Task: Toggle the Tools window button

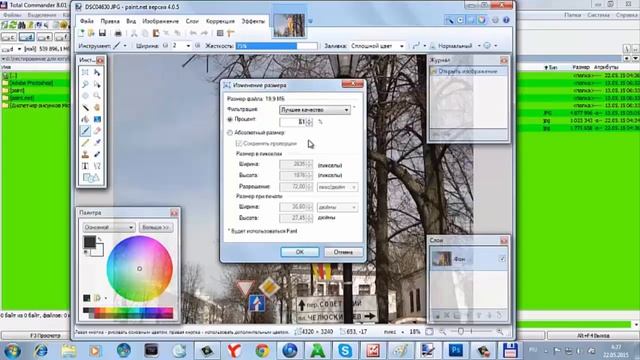Action: point(449,20)
